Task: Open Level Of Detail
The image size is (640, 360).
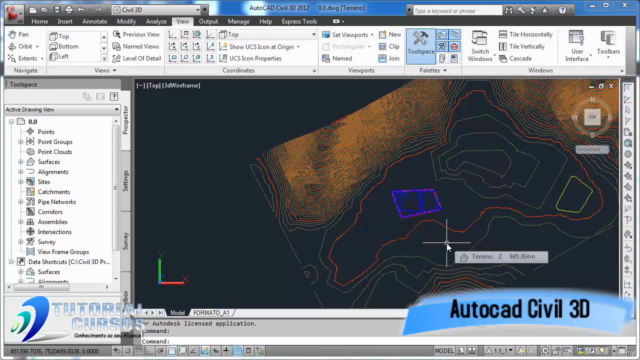Action: coord(137,58)
